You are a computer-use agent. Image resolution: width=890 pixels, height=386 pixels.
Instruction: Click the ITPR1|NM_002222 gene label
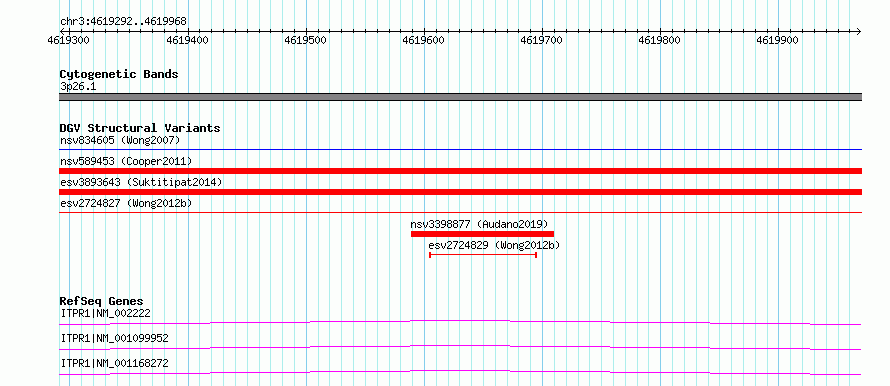tap(105, 313)
